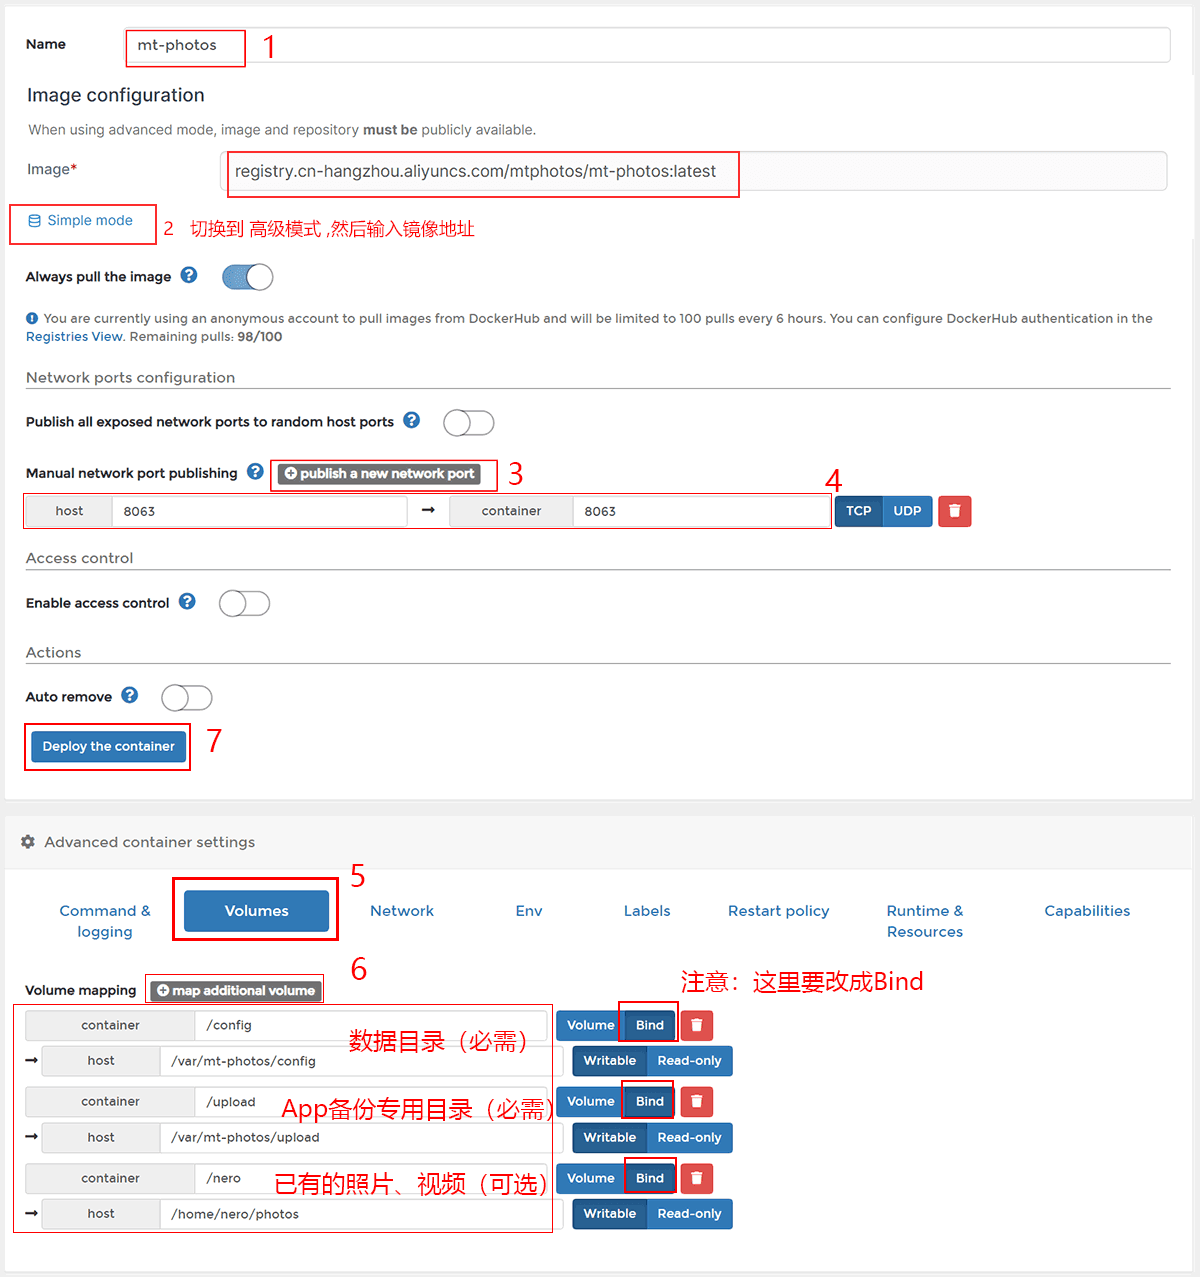Click the /var/mt-photos/upload host path field

(x=361, y=1138)
